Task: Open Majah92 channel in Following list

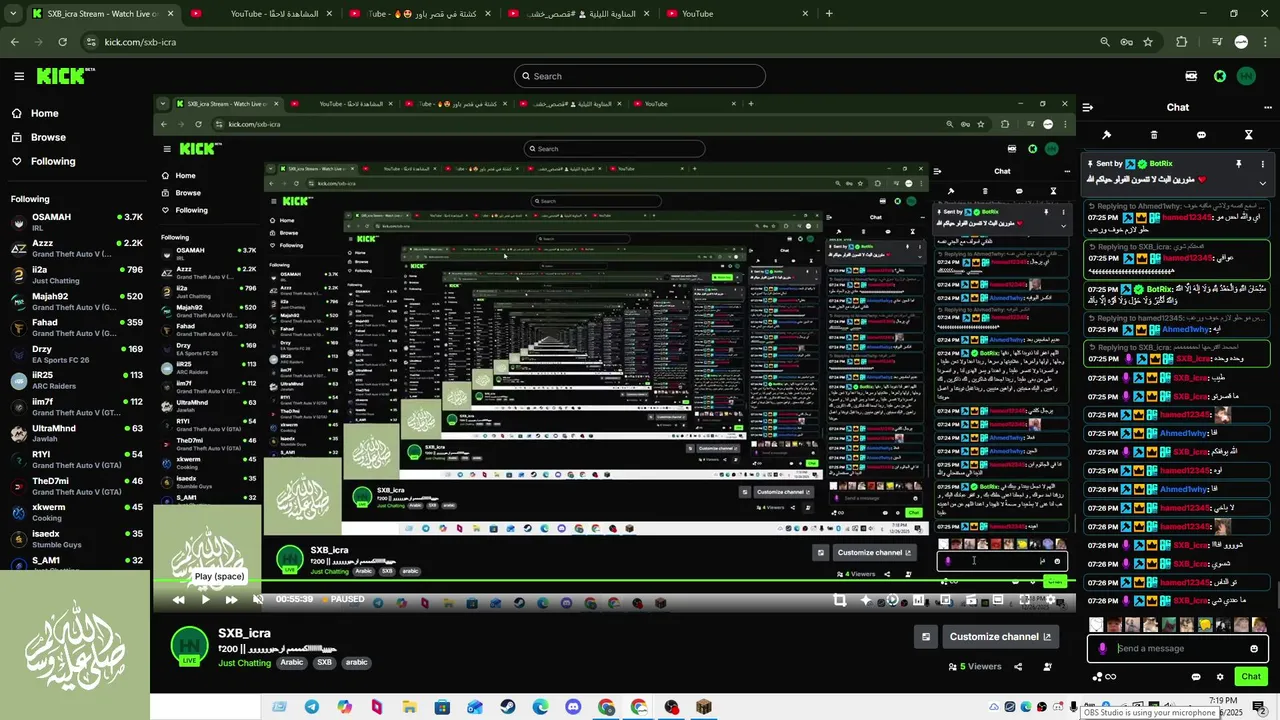Action: [76, 301]
